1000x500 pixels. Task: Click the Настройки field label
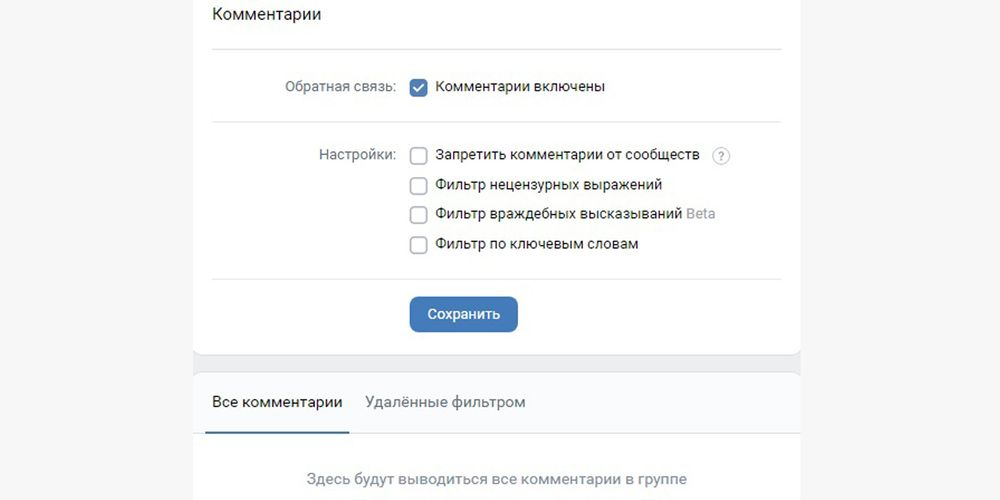357,155
